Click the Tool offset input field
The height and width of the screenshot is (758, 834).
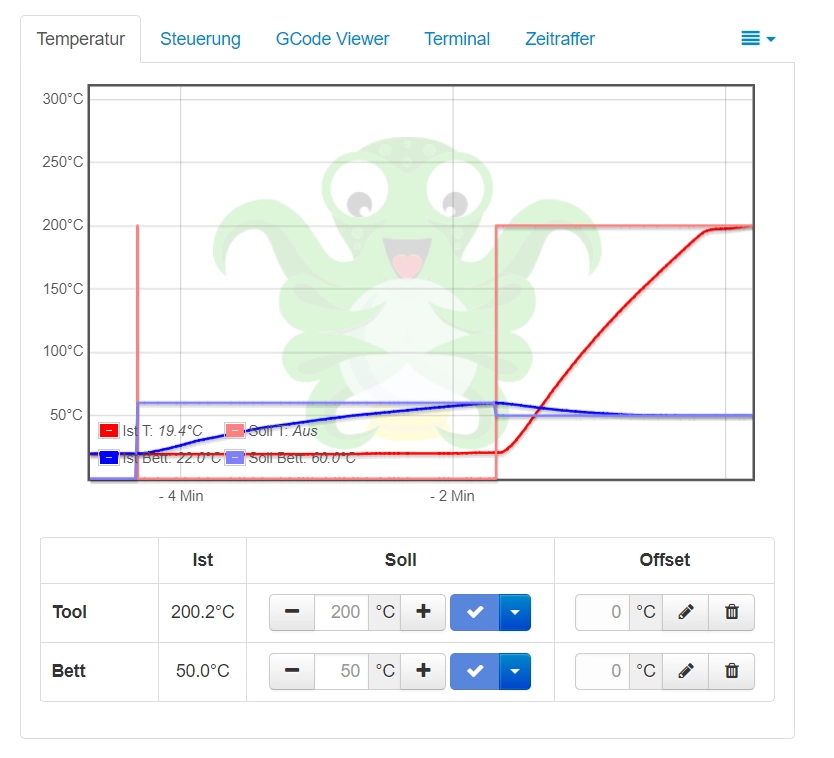[x=603, y=612]
